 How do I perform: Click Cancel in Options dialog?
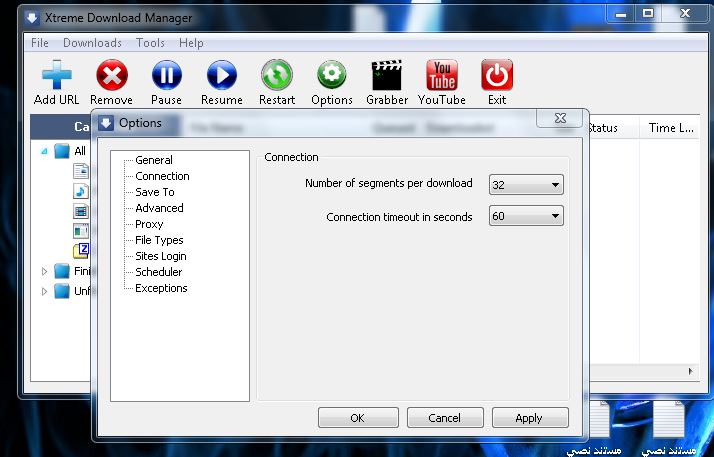[x=444, y=418]
